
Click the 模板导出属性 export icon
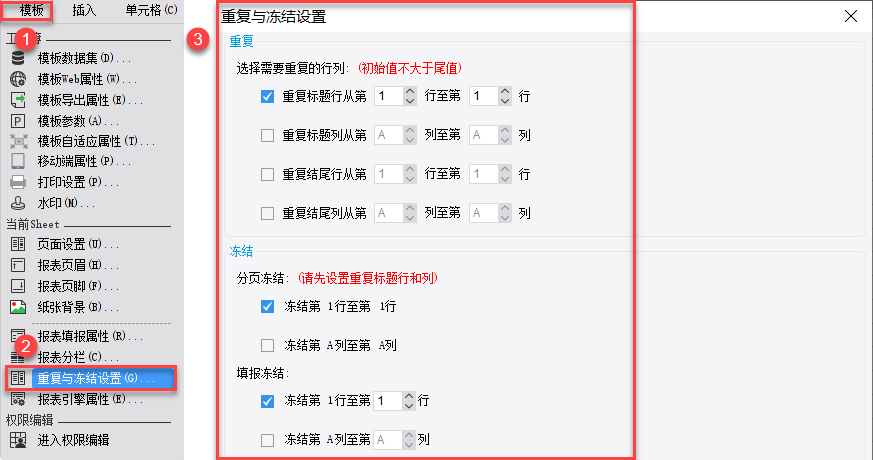click(x=17, y=100)
